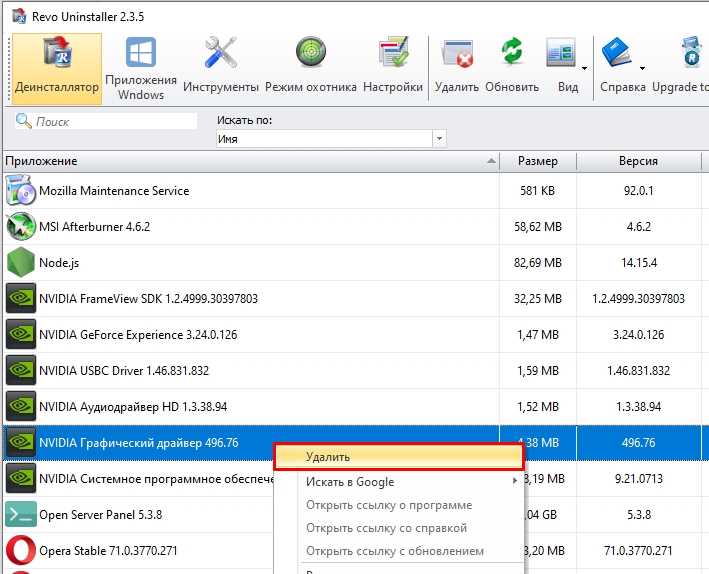Select NVIDIA GeForce Experience 3.24.0.126 text

tap(138, 335)
